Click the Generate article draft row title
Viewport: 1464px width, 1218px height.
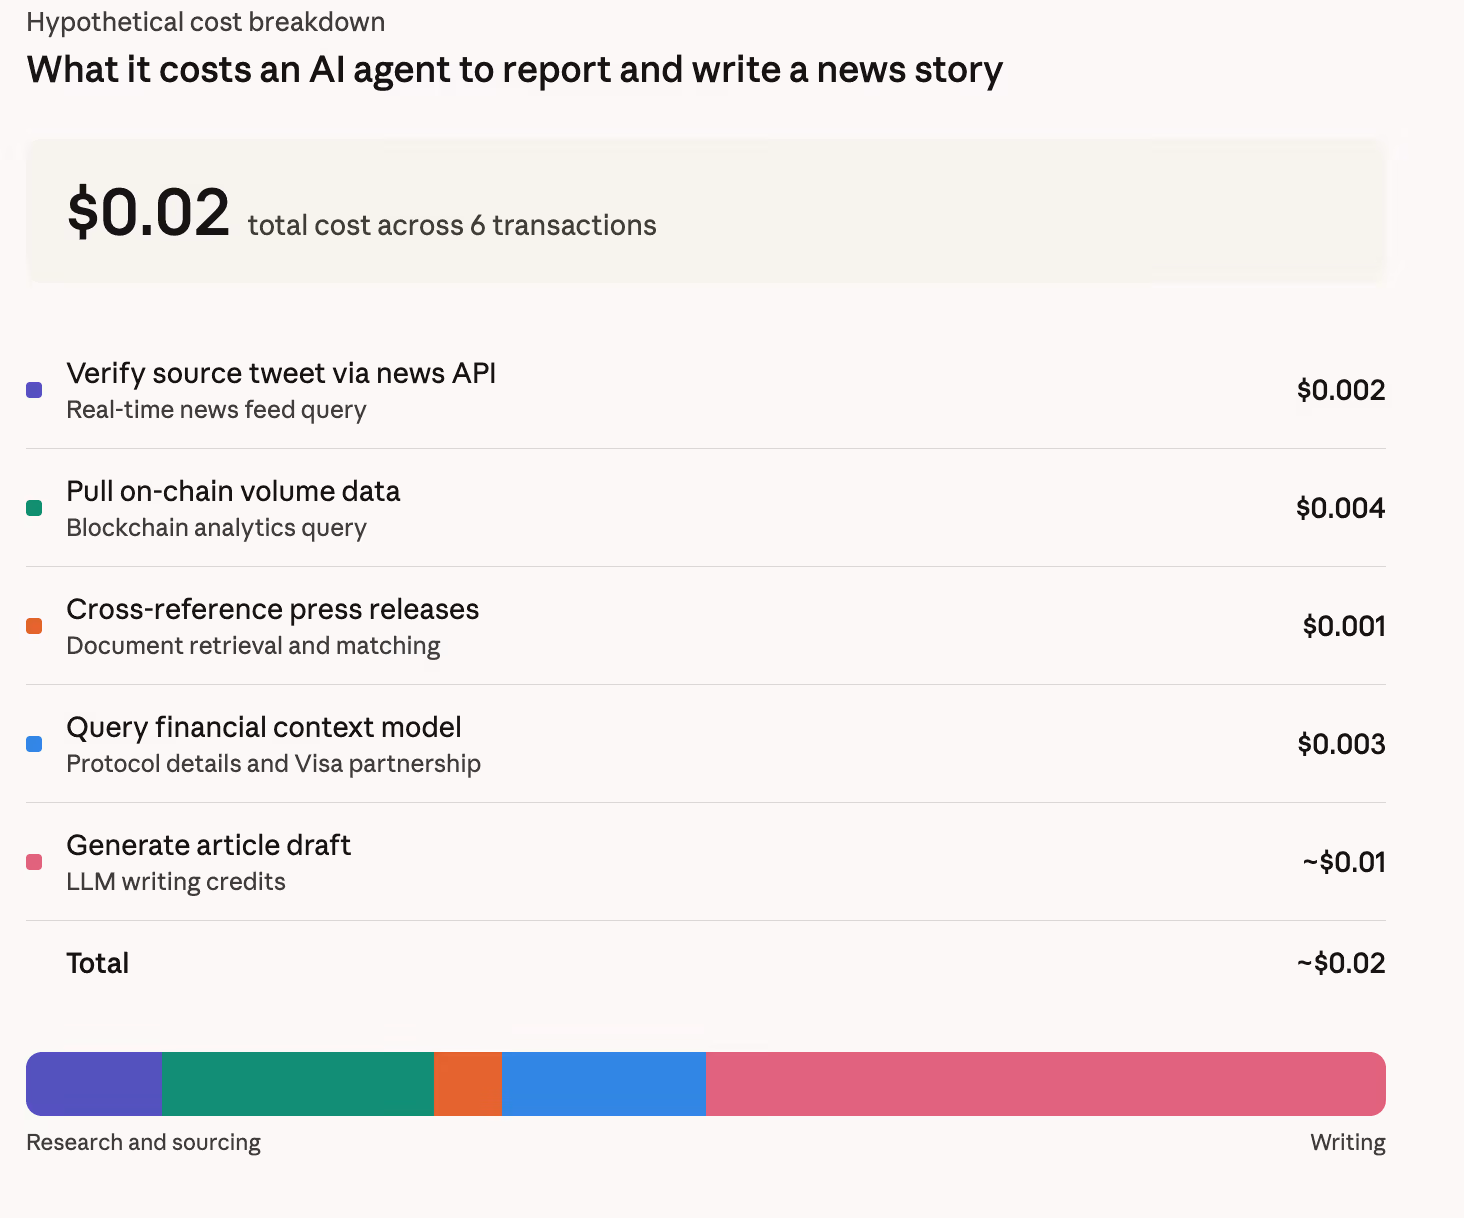point(208,845)
